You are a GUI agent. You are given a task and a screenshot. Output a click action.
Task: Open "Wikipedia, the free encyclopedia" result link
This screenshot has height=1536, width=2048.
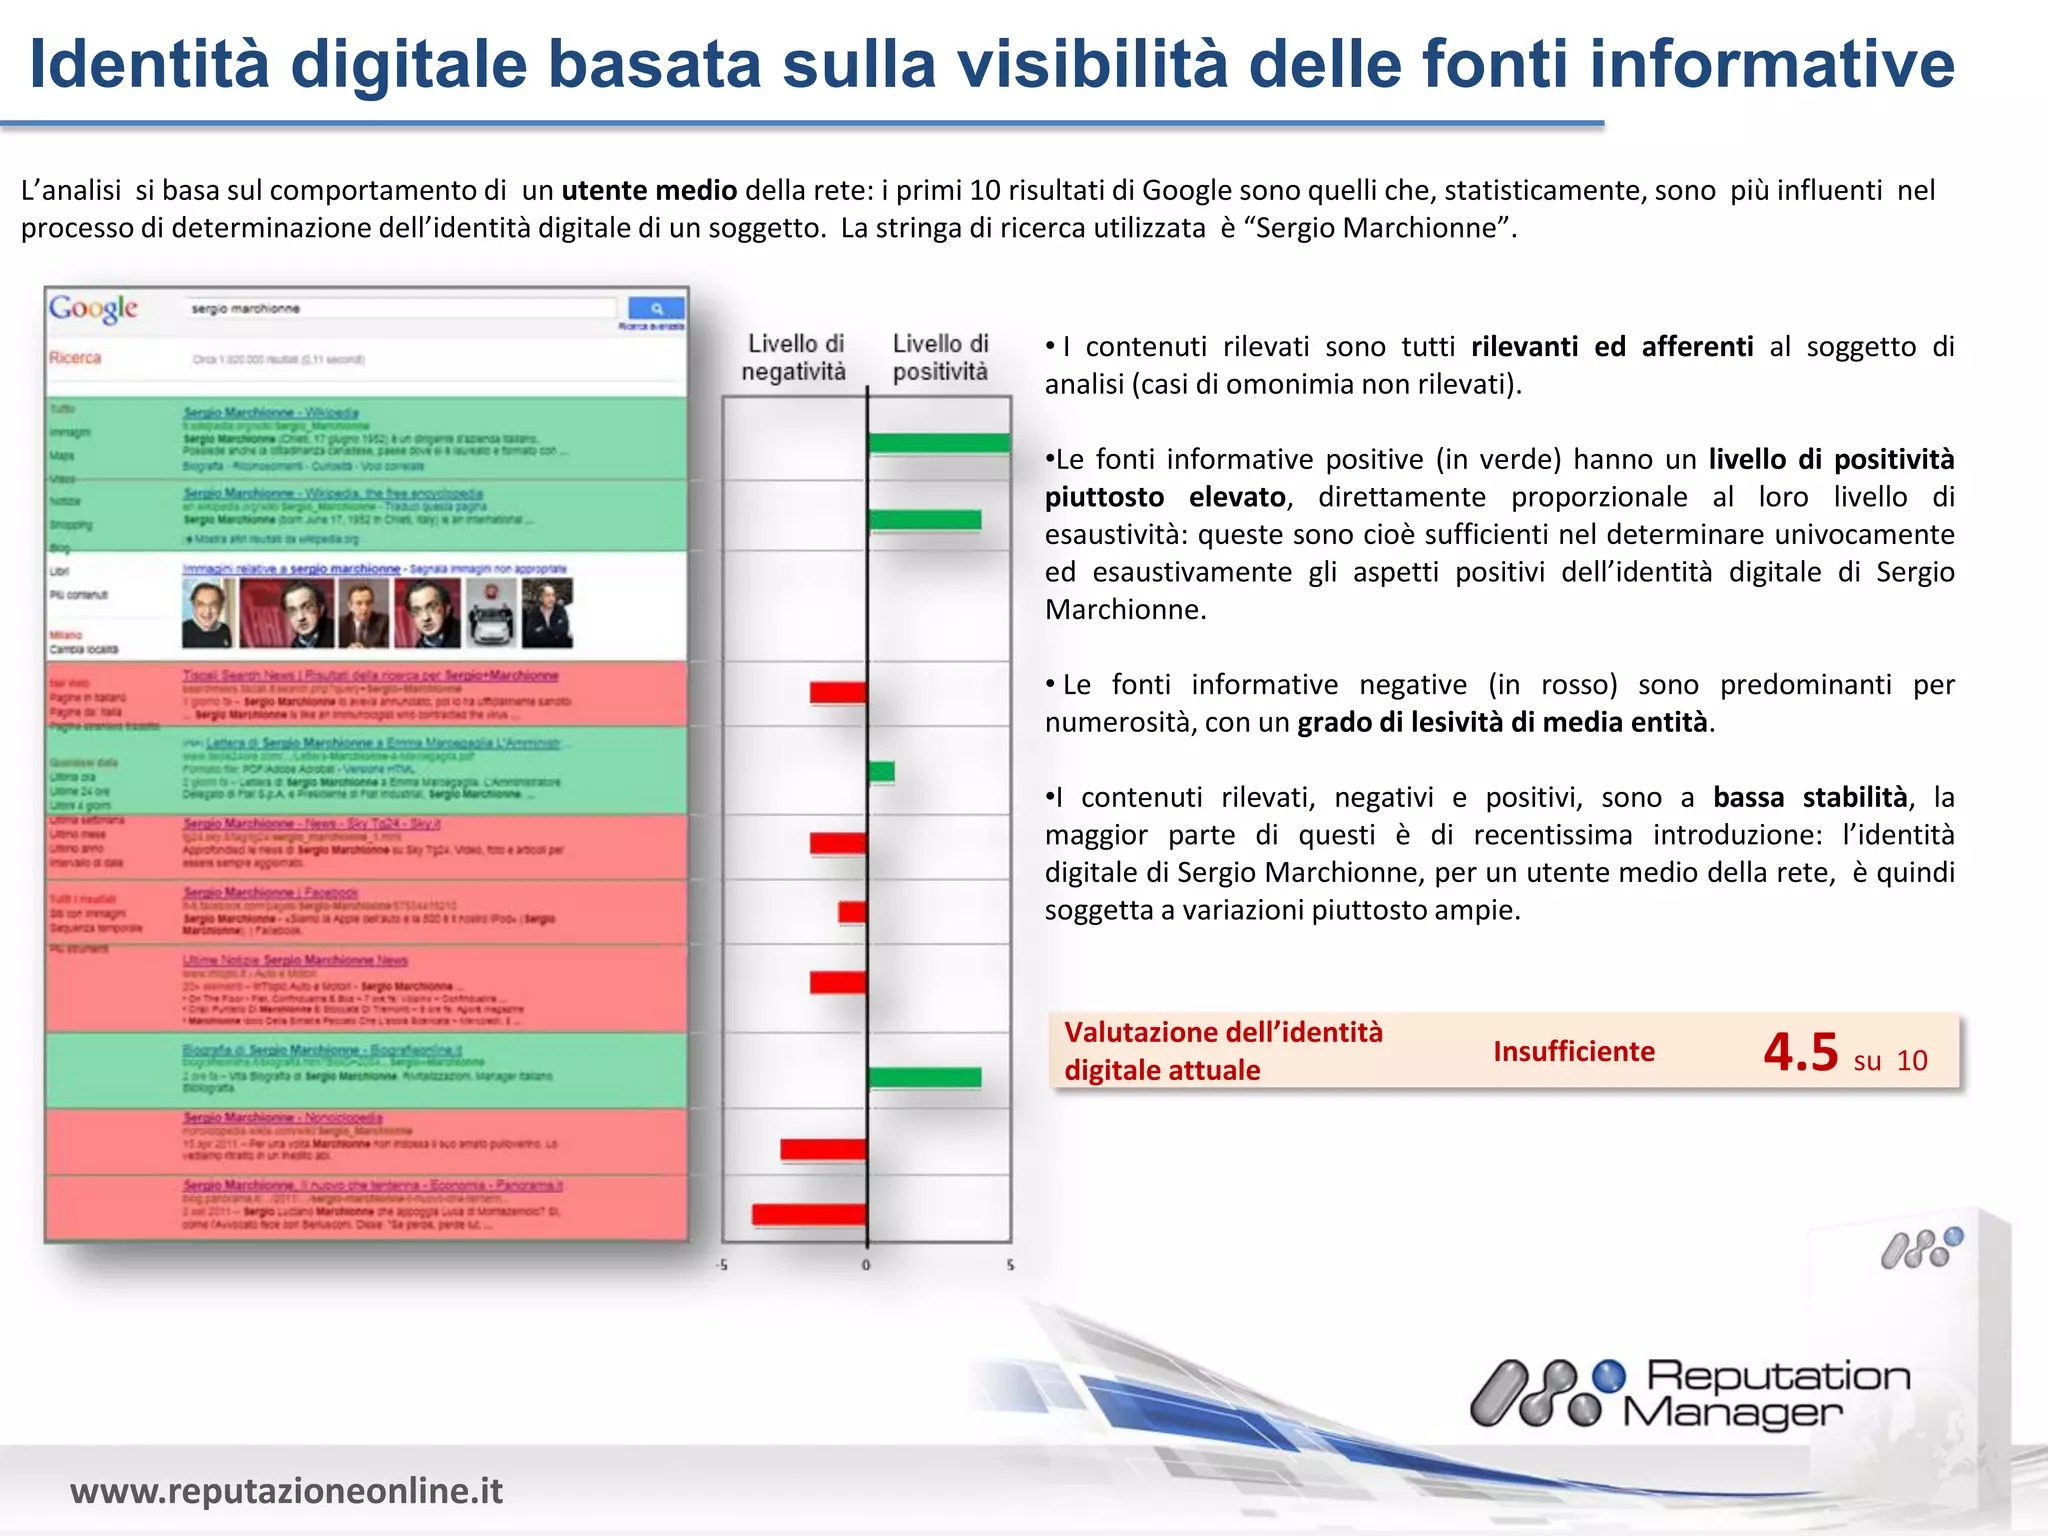point(333,493)
